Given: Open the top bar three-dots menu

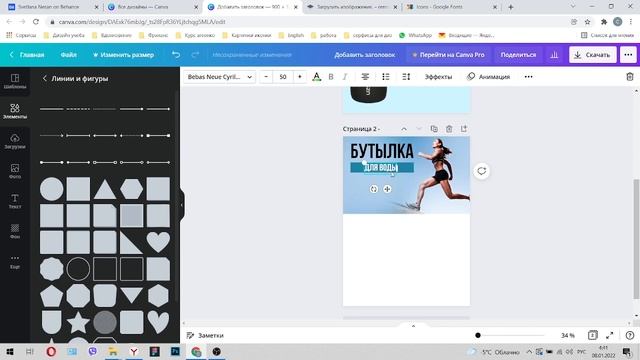Looking at the screenshot, I should coord(628,55).
